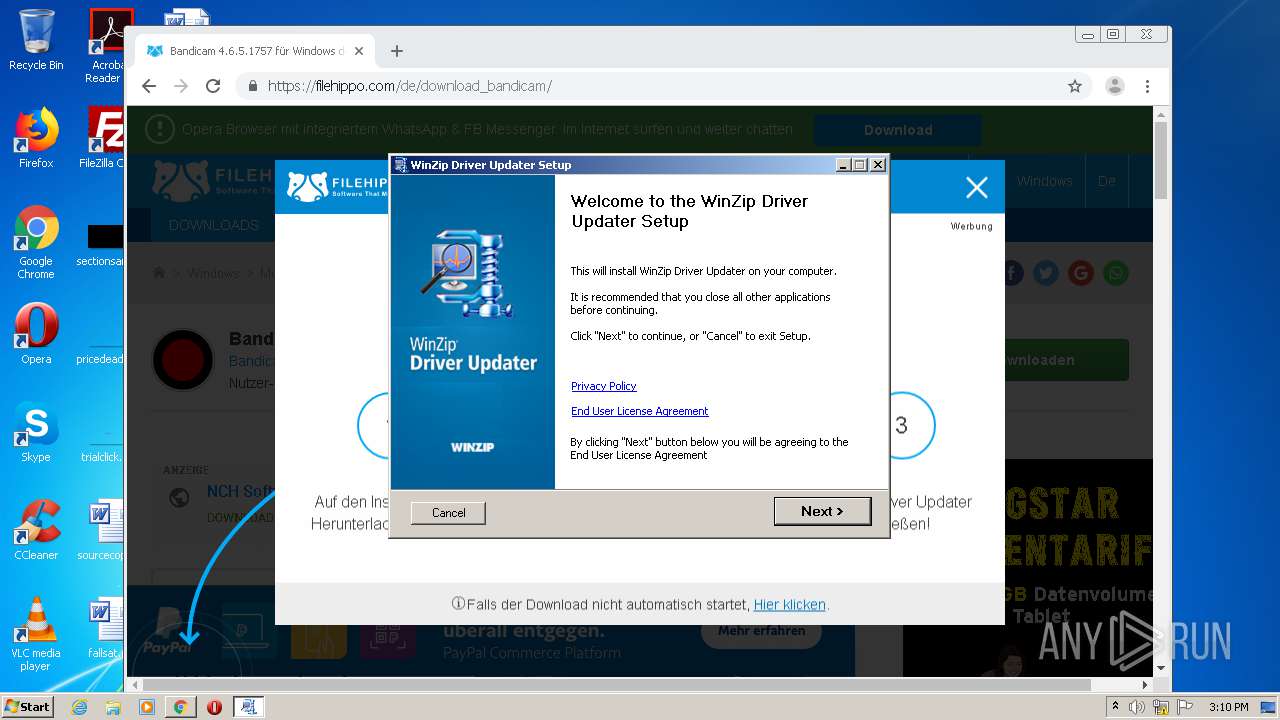The width and height of the screenshot is (1280, 720).
Task: Open the Chrome three-dot menu
Action: click(1147, 86)
